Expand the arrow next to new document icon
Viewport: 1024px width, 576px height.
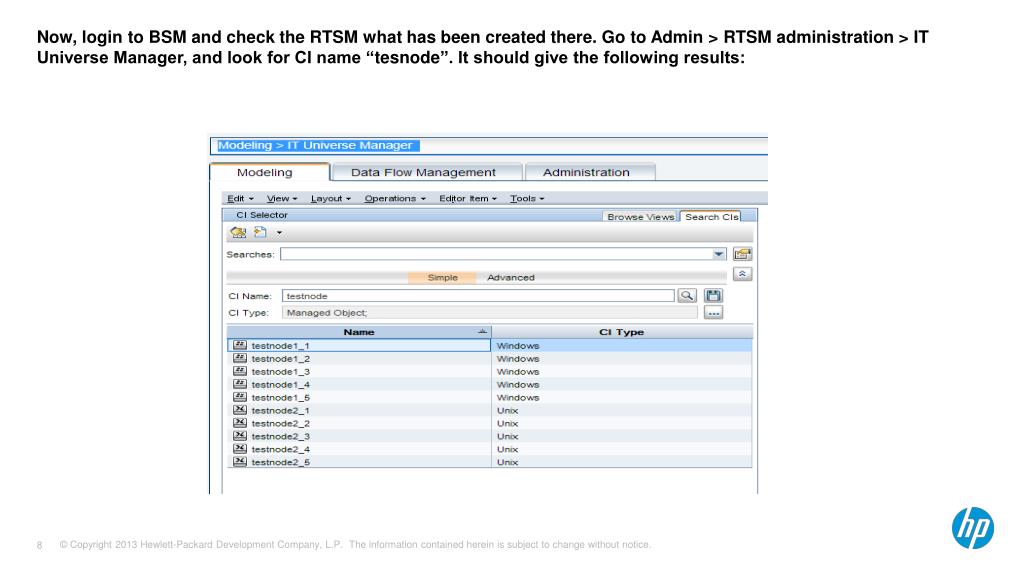(280, 233)
